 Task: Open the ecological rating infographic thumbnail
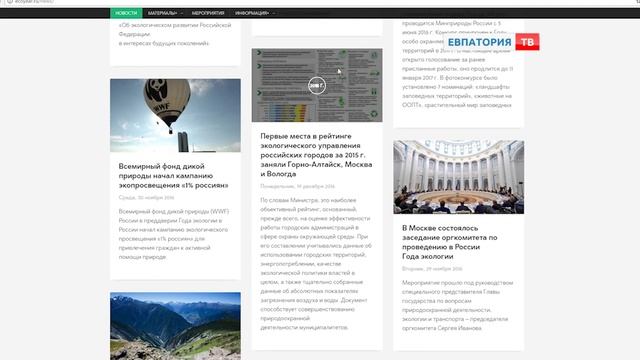pyautogui.click(x=317, y=85)
